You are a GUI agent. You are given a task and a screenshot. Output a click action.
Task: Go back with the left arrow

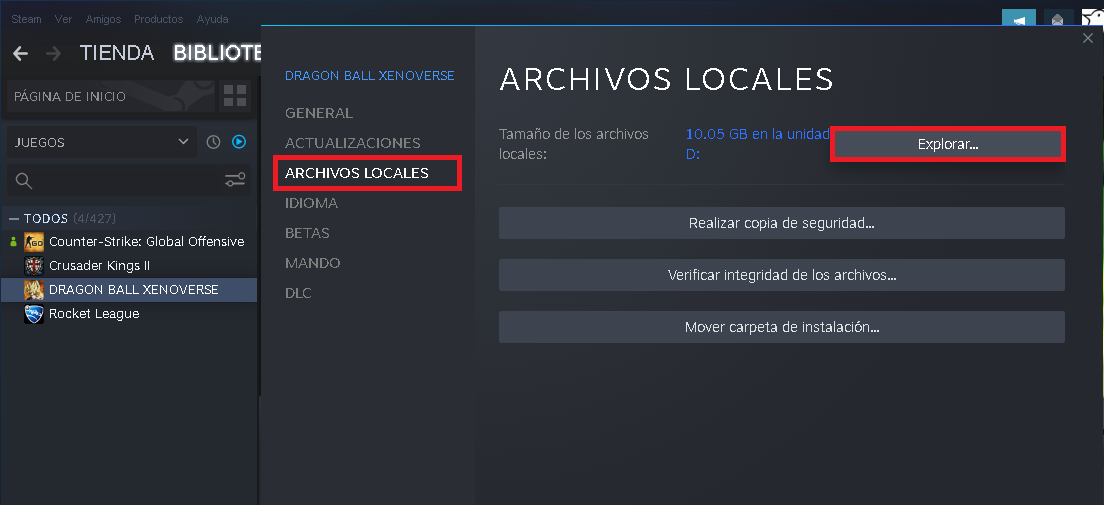(20, 54)
